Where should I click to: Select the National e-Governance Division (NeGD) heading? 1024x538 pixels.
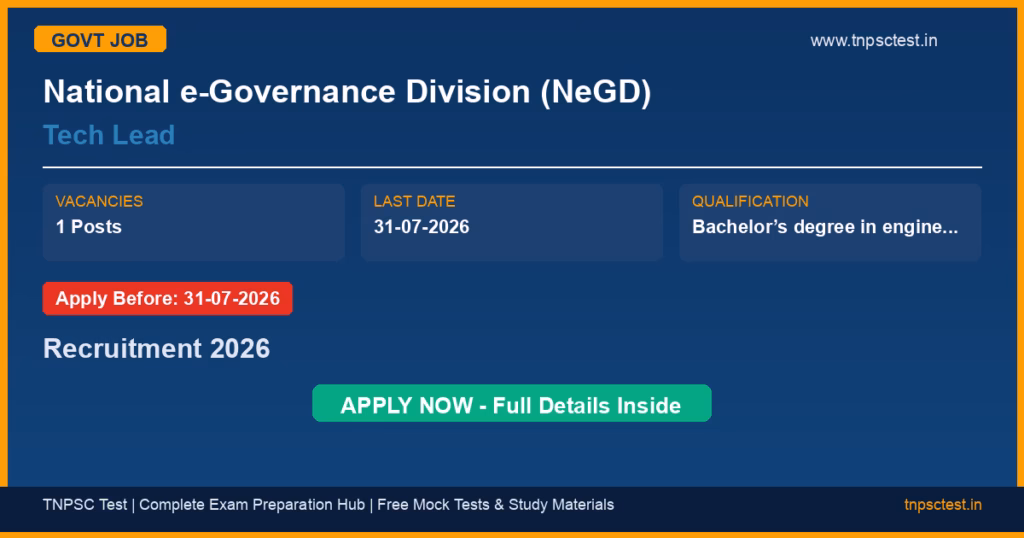click(x=347, y=92)
